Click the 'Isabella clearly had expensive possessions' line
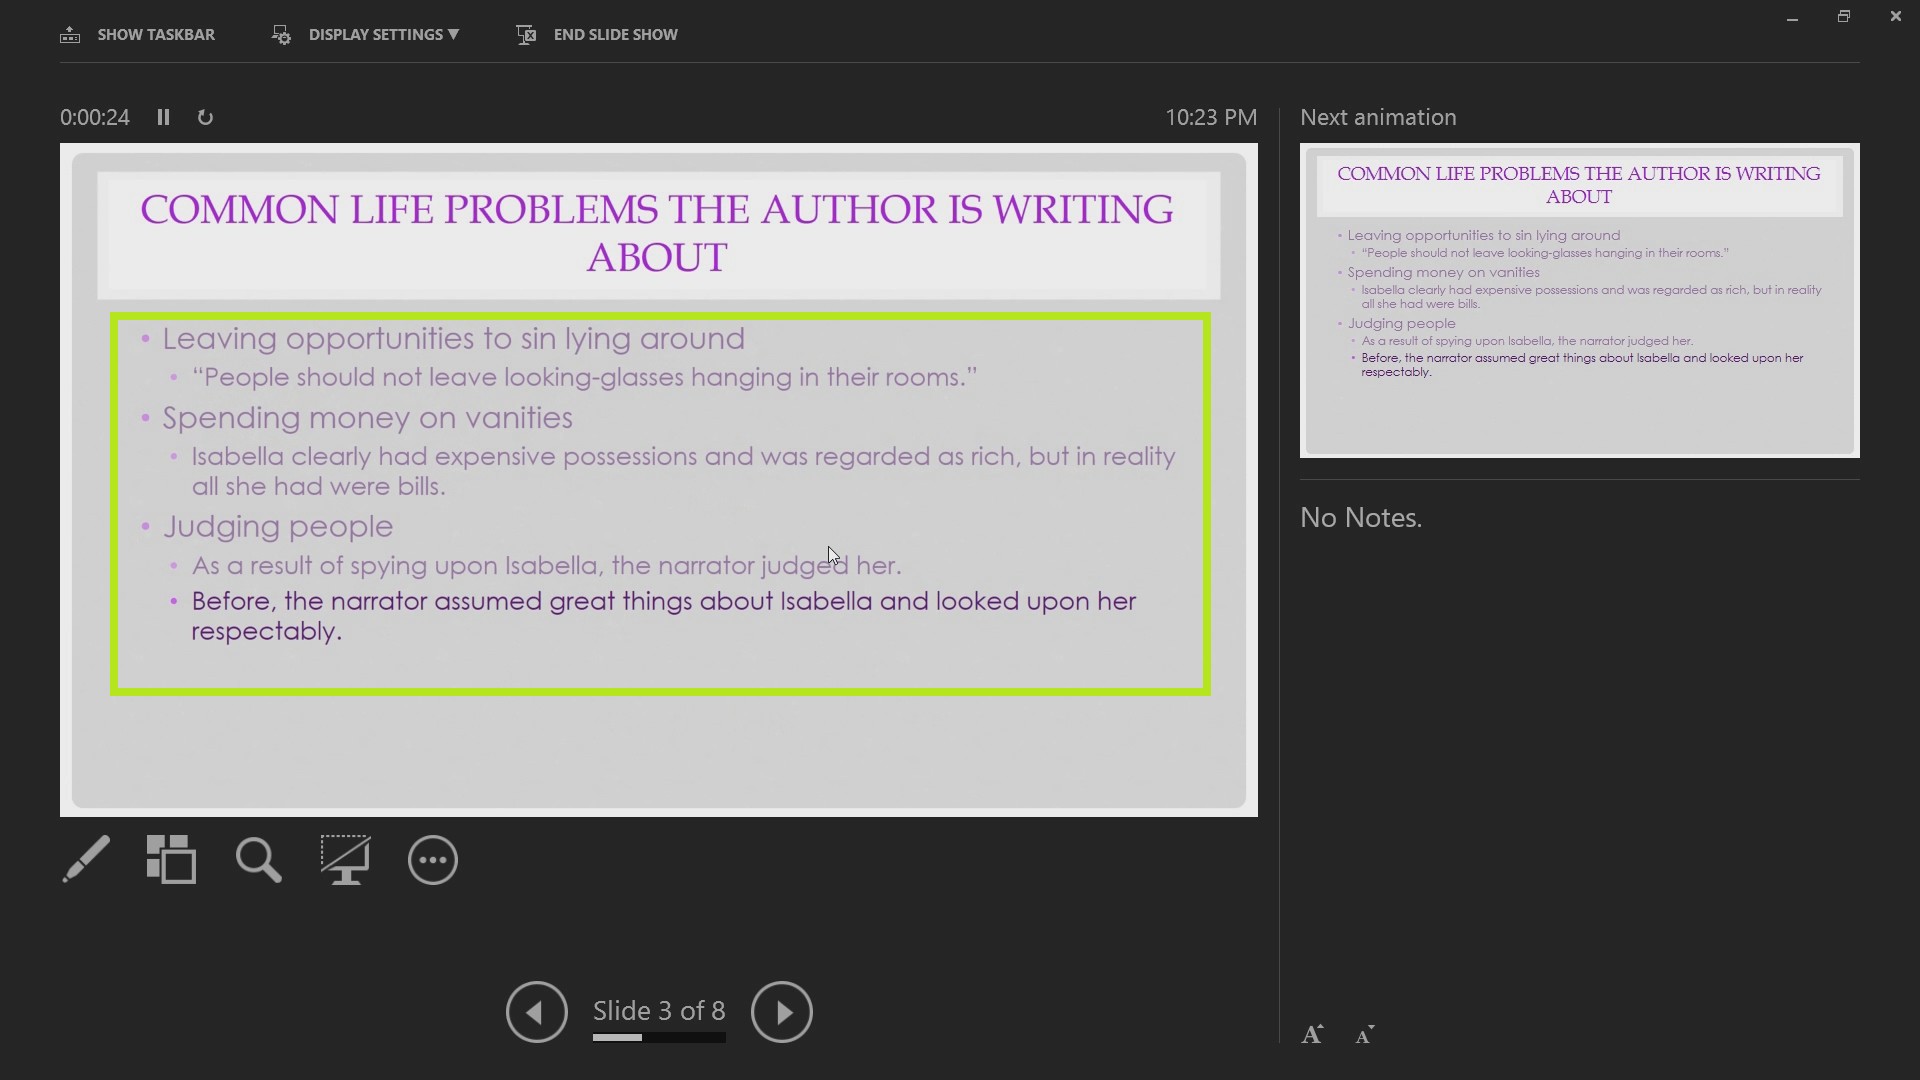The image size is (1920, 1080). click(x=684, y=471)
